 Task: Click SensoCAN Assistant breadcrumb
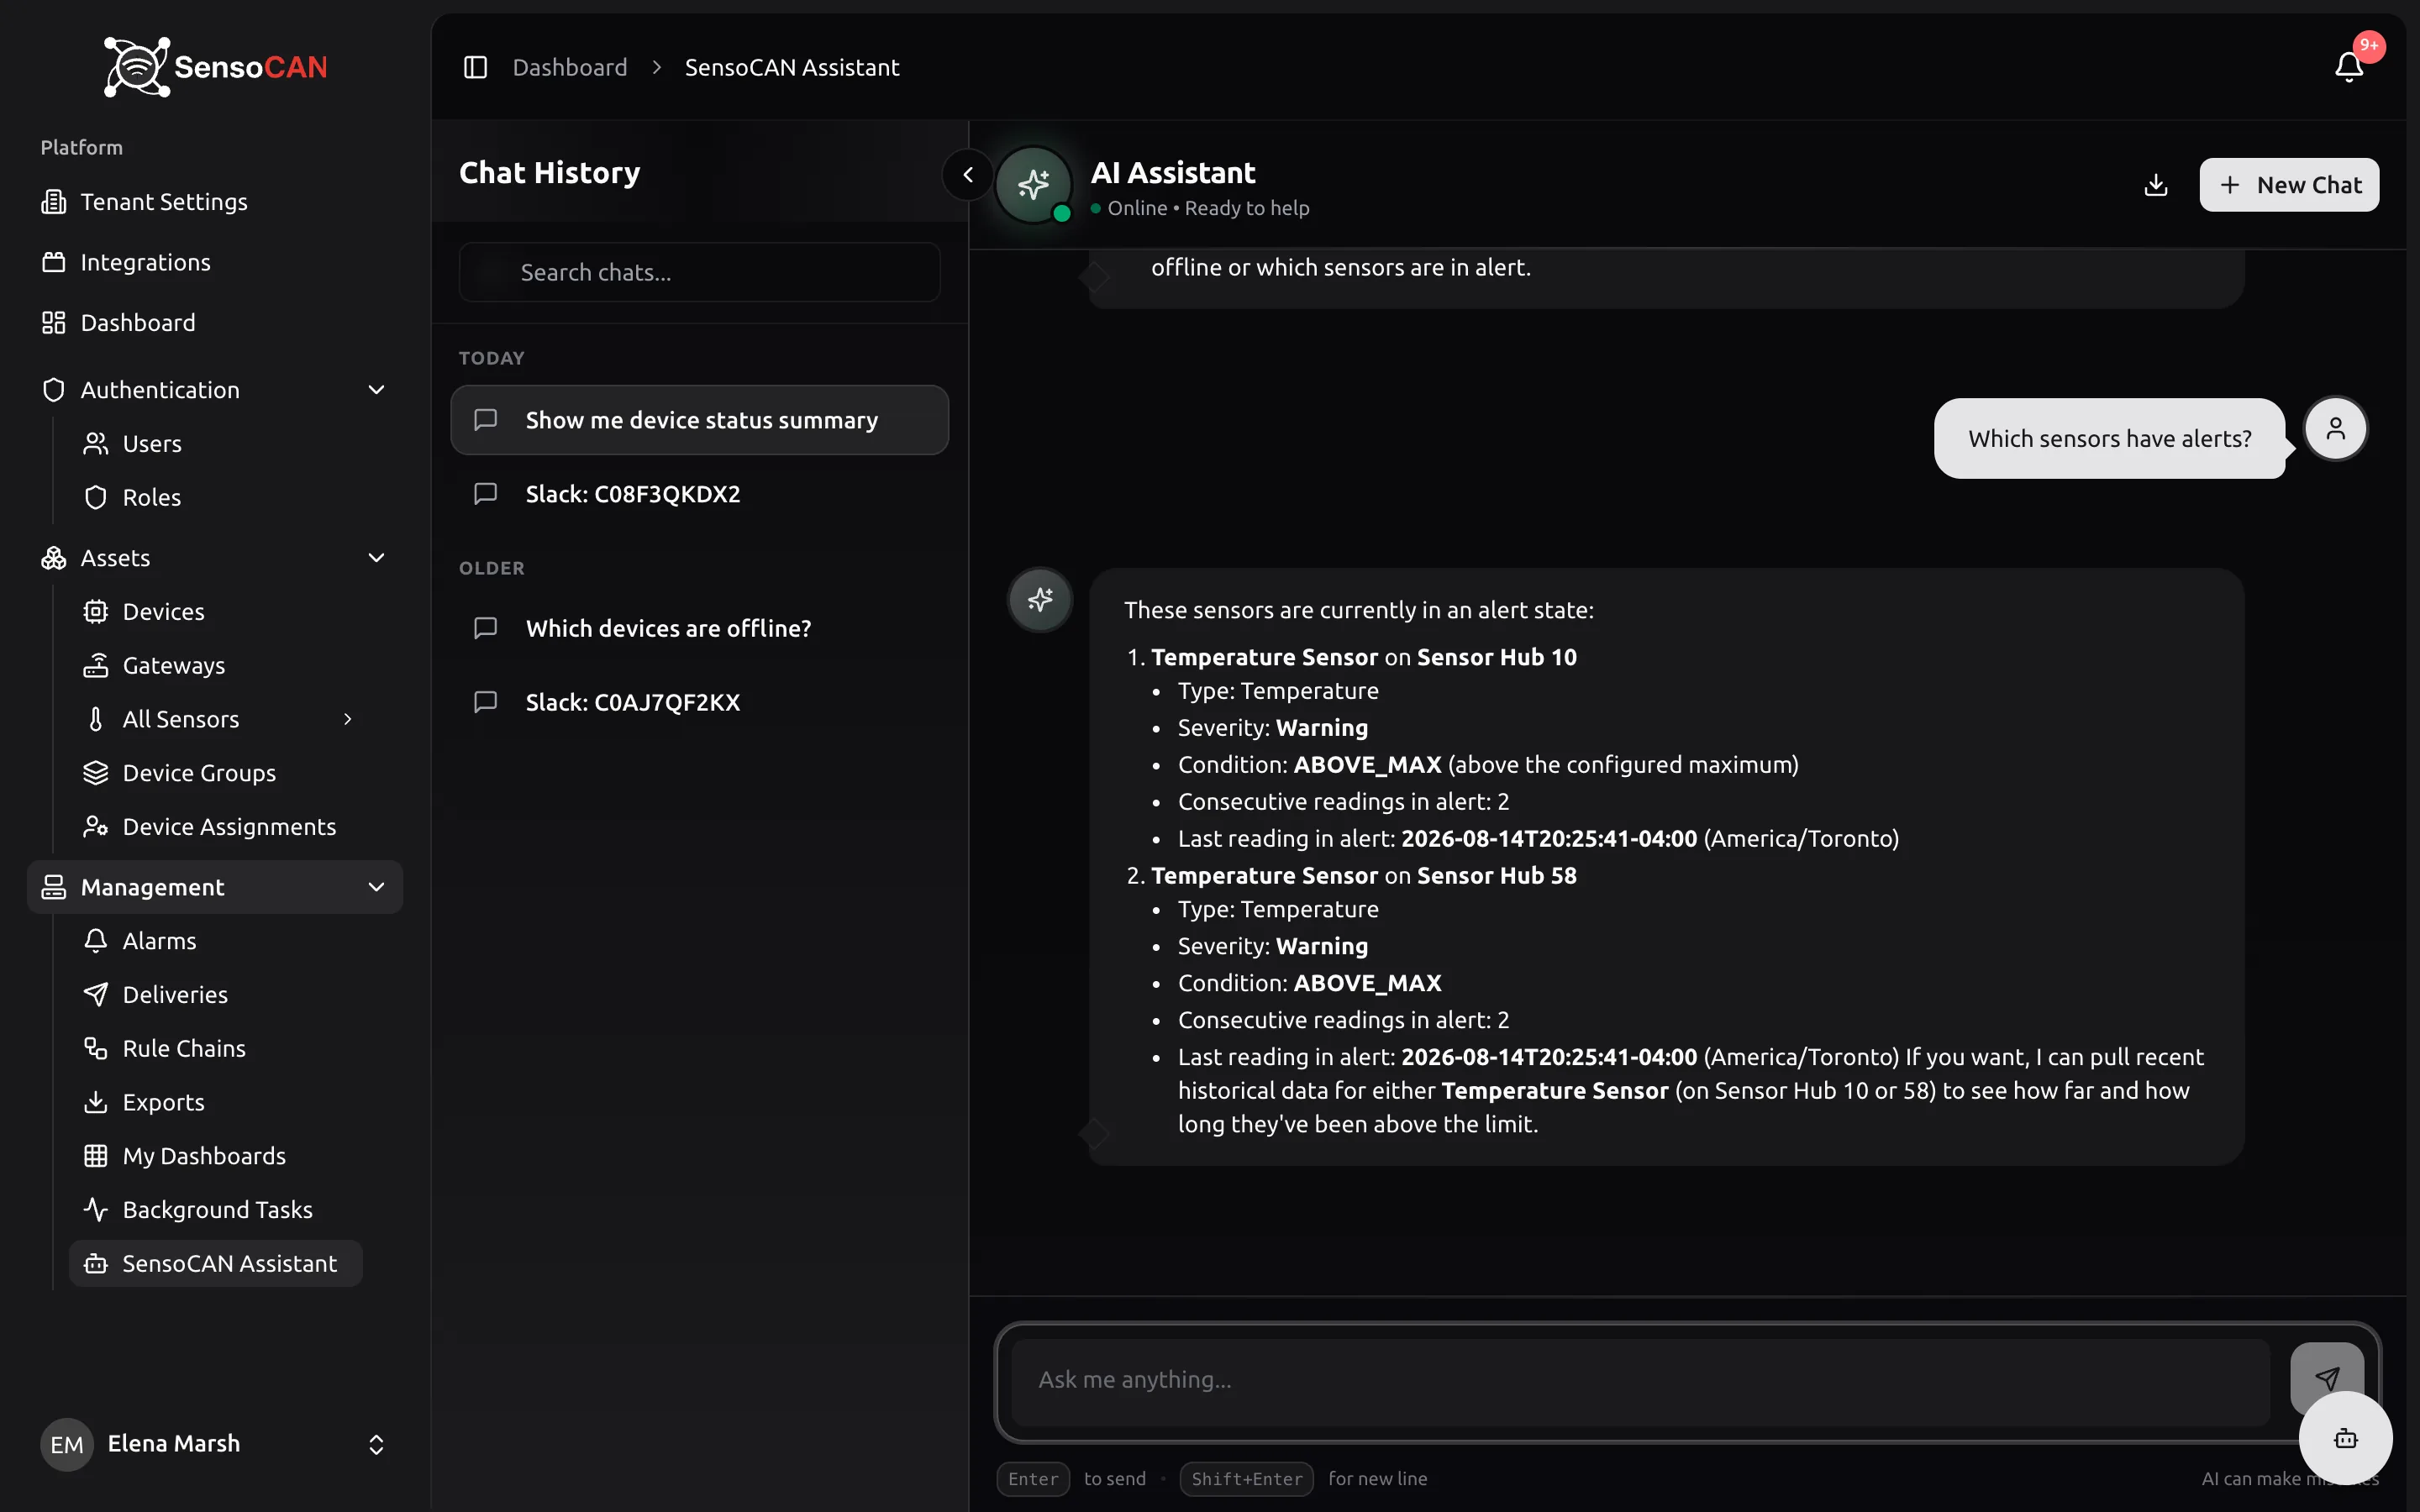pyautogui.click(x=792, y=67)
